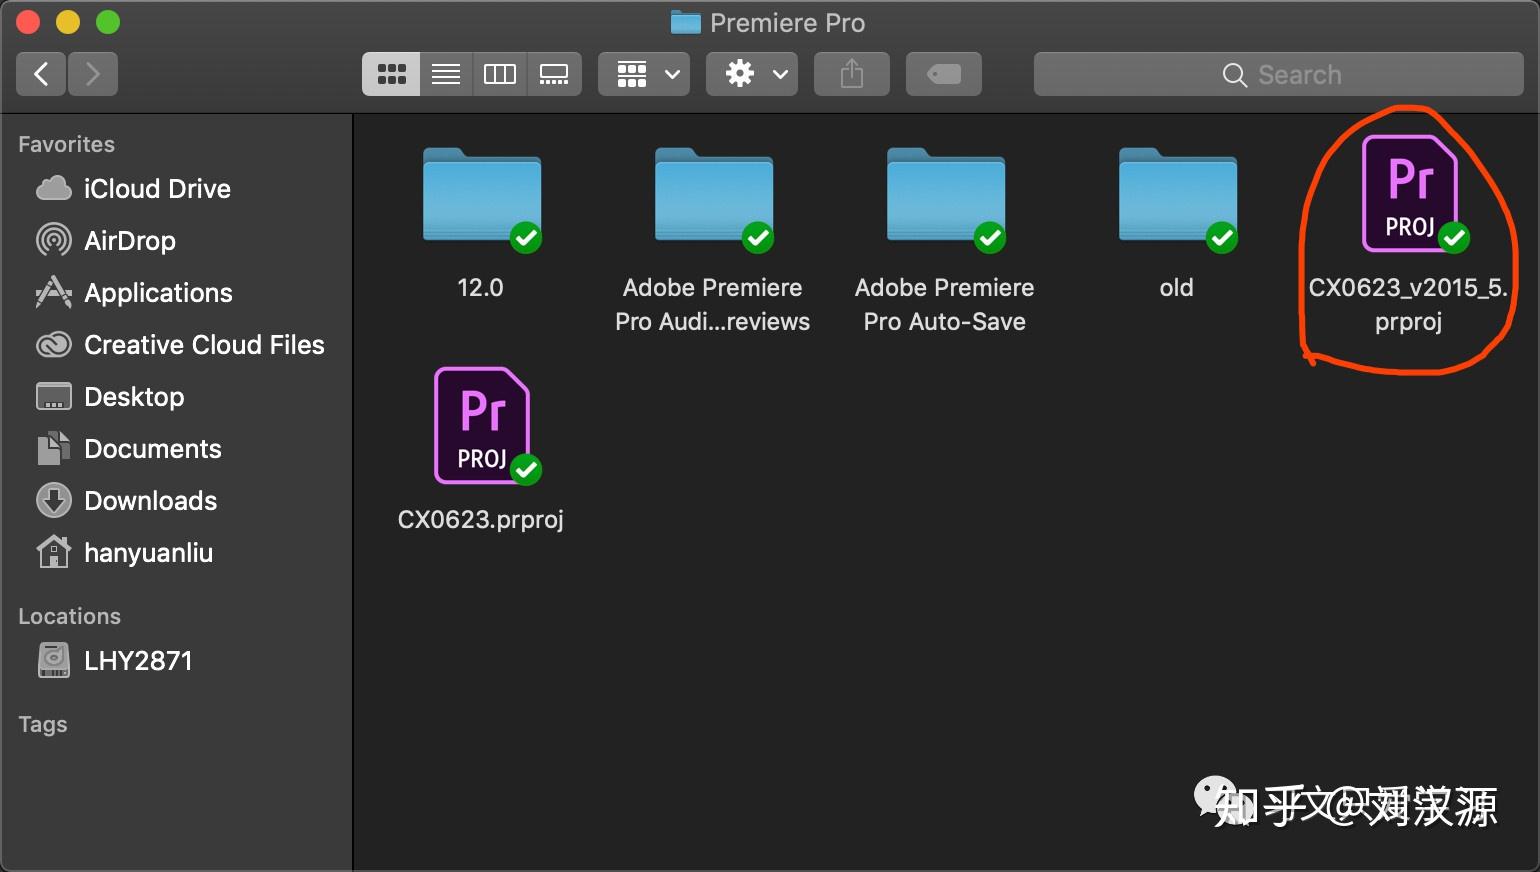Click the Favorites section header
The image size is (1540, 872).
click(66, 144)
